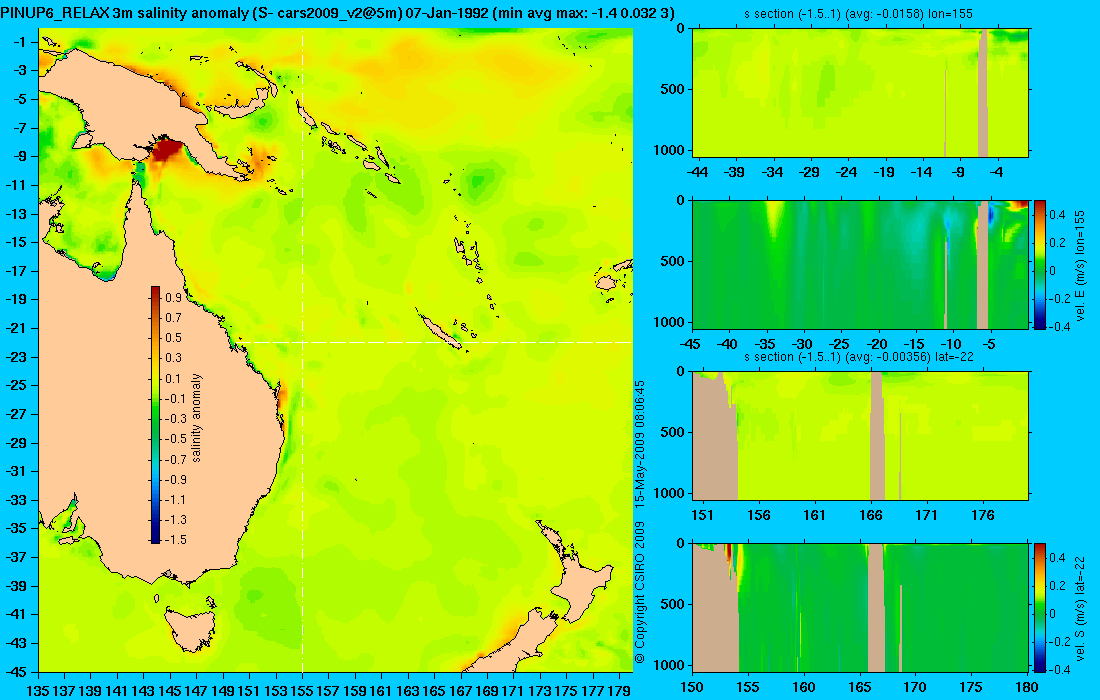Click the -33 latitude label on the main map
The image size is (1100, 700).
pyautogui.click(x=16, y=499)
